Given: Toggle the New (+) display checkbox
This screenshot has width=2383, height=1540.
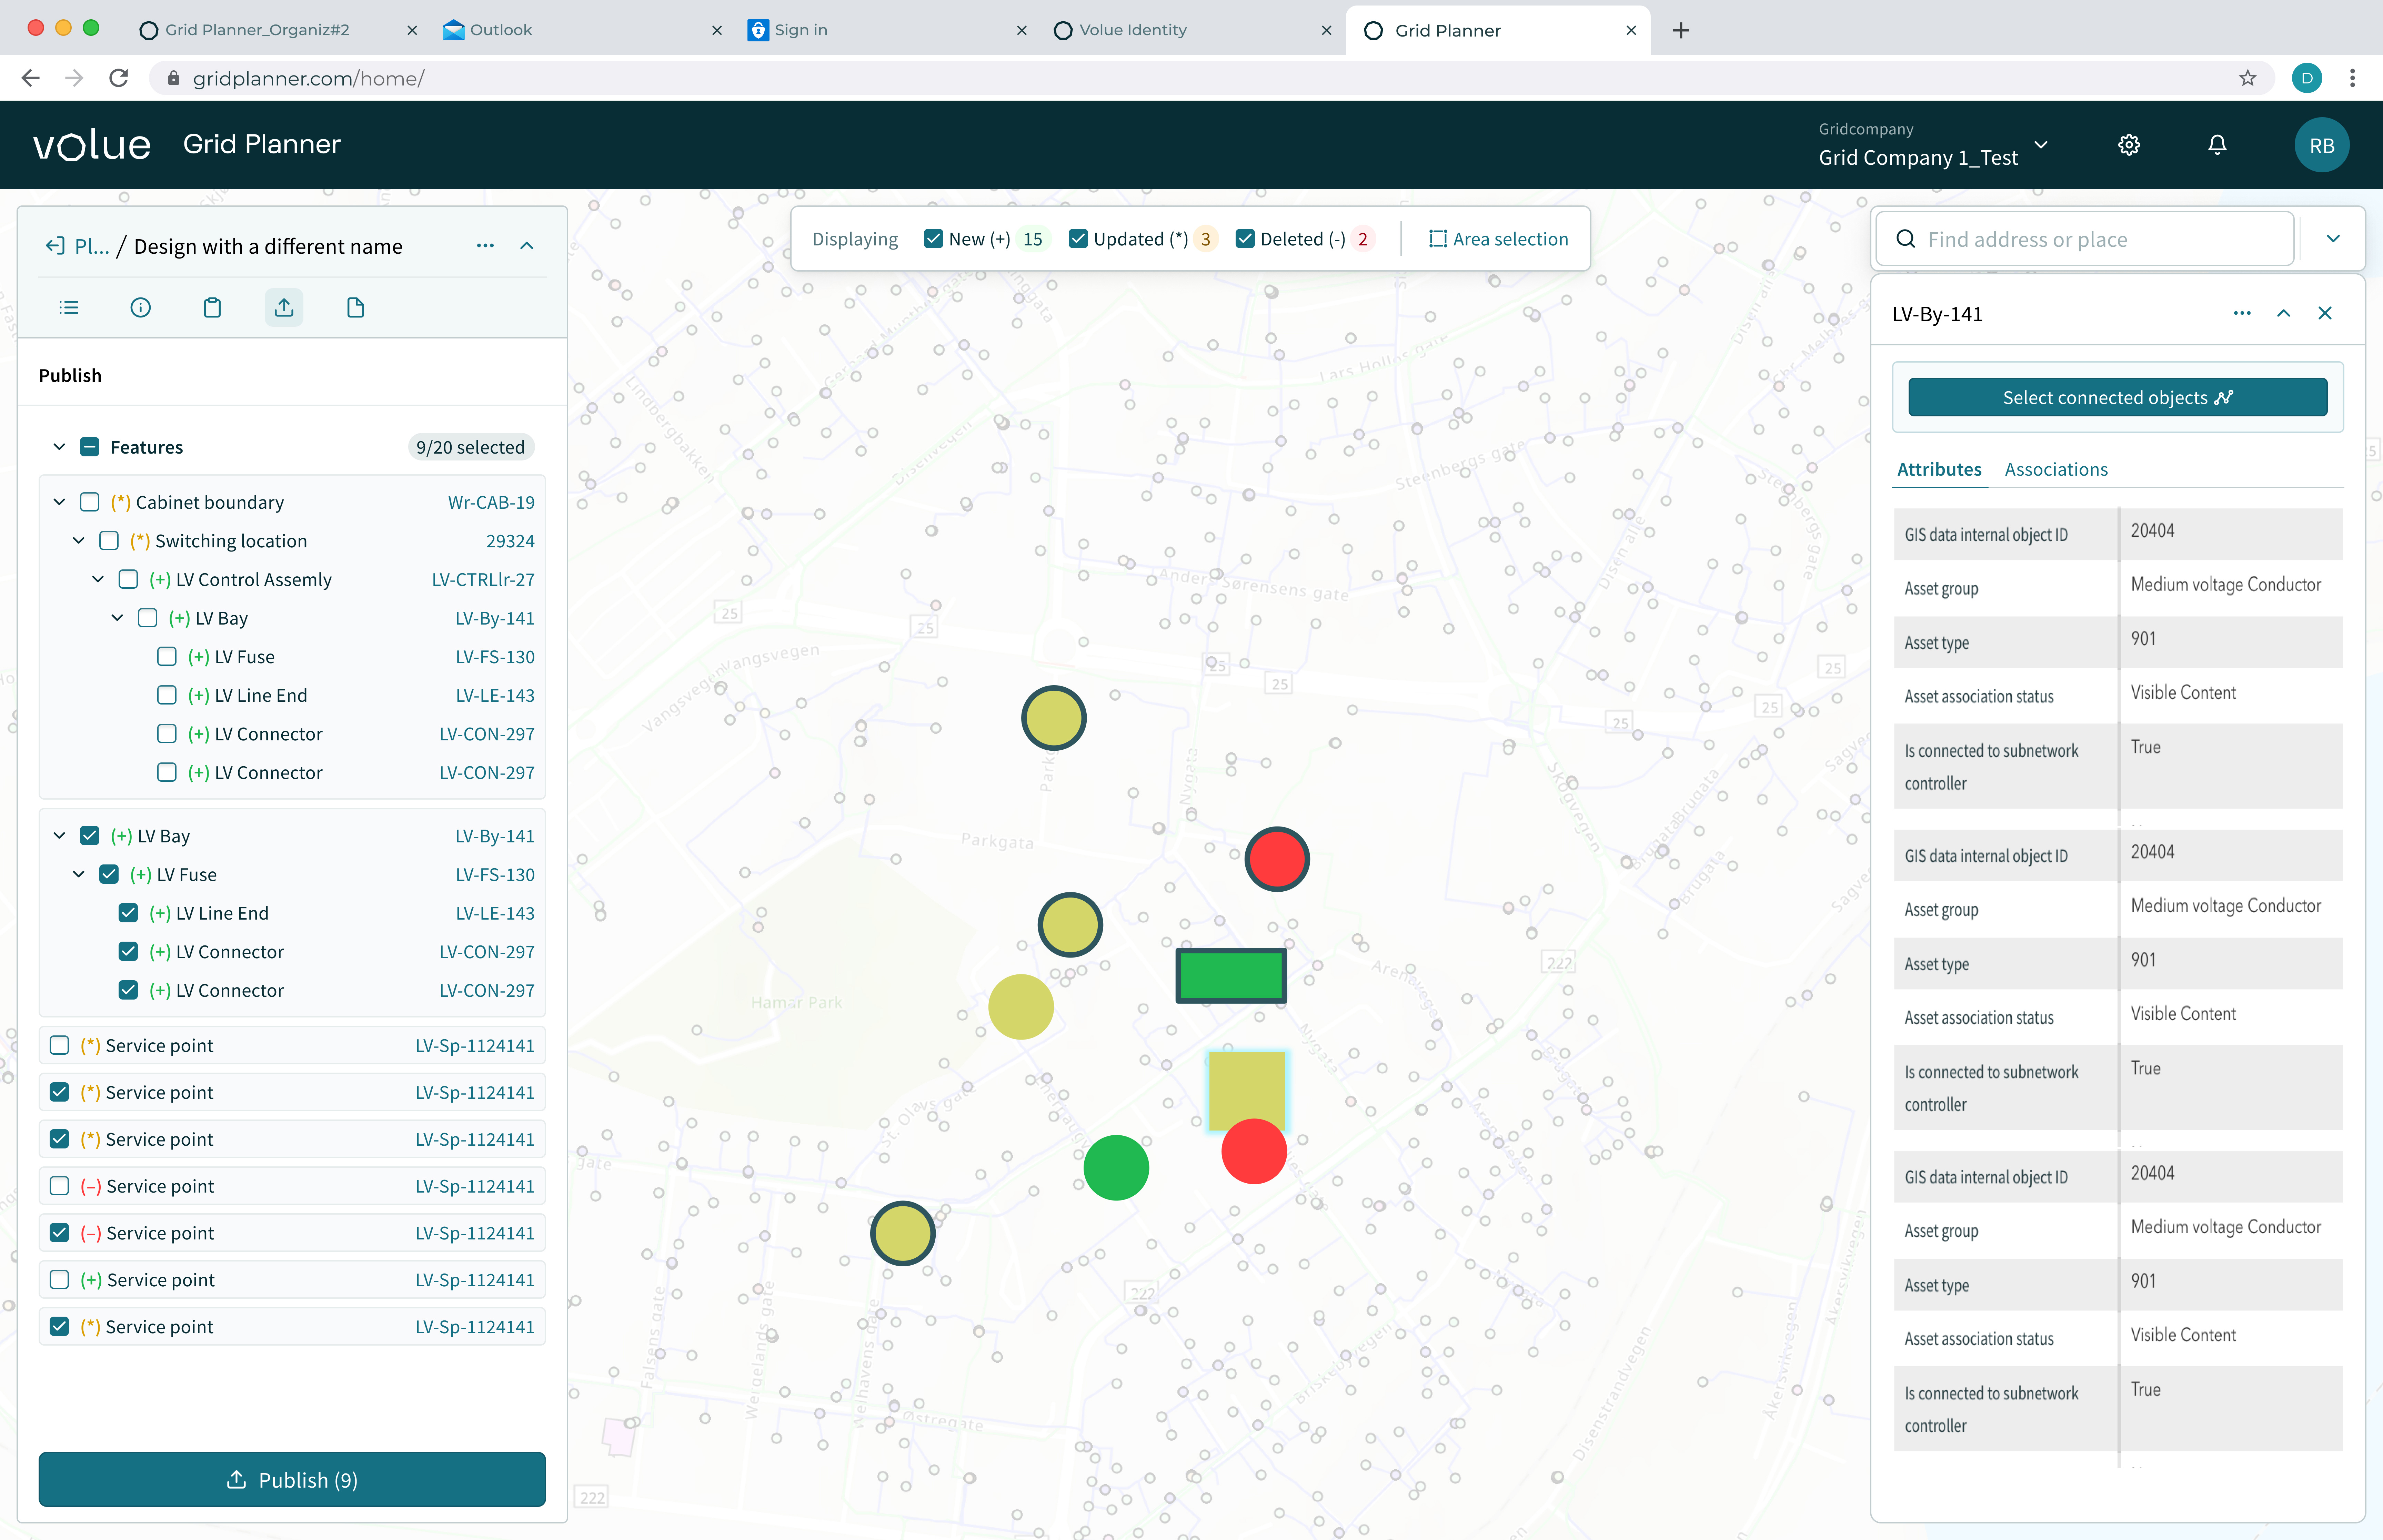Looking at the screenshot, I should [933, 239].
